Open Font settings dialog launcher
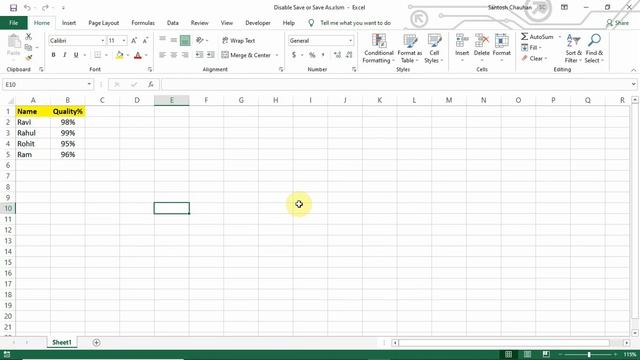This screenshot has height=360, width=640. point(150,70)
